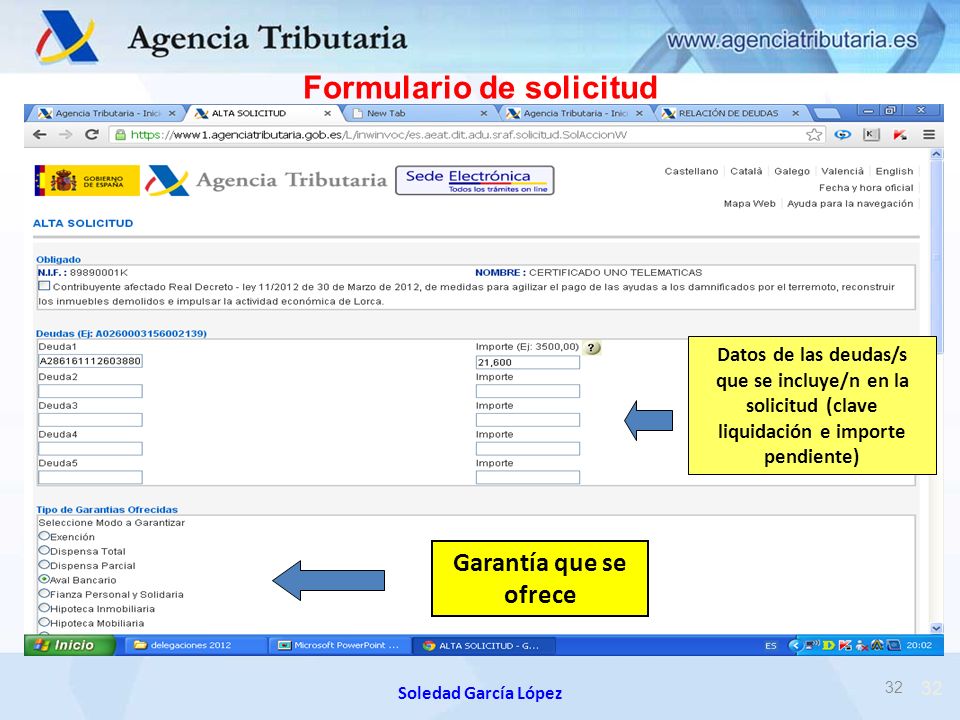Screen dimensions: 960x720
Task: Switch to the ALTA SOLICITUD tab
Action: point(263,113)
